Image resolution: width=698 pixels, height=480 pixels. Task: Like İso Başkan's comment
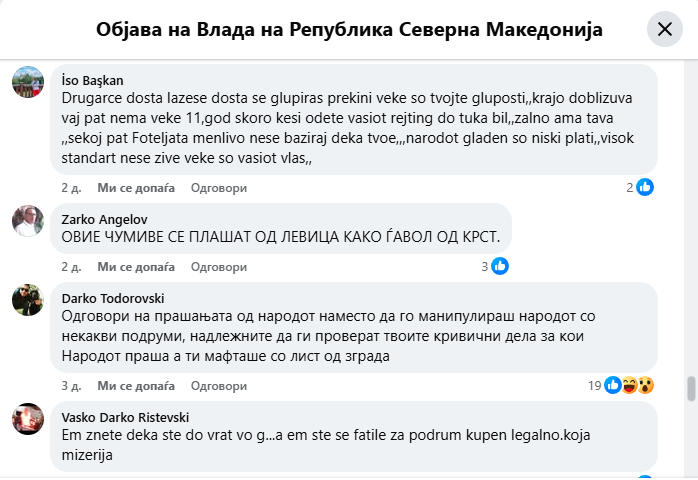click(136, 187)
